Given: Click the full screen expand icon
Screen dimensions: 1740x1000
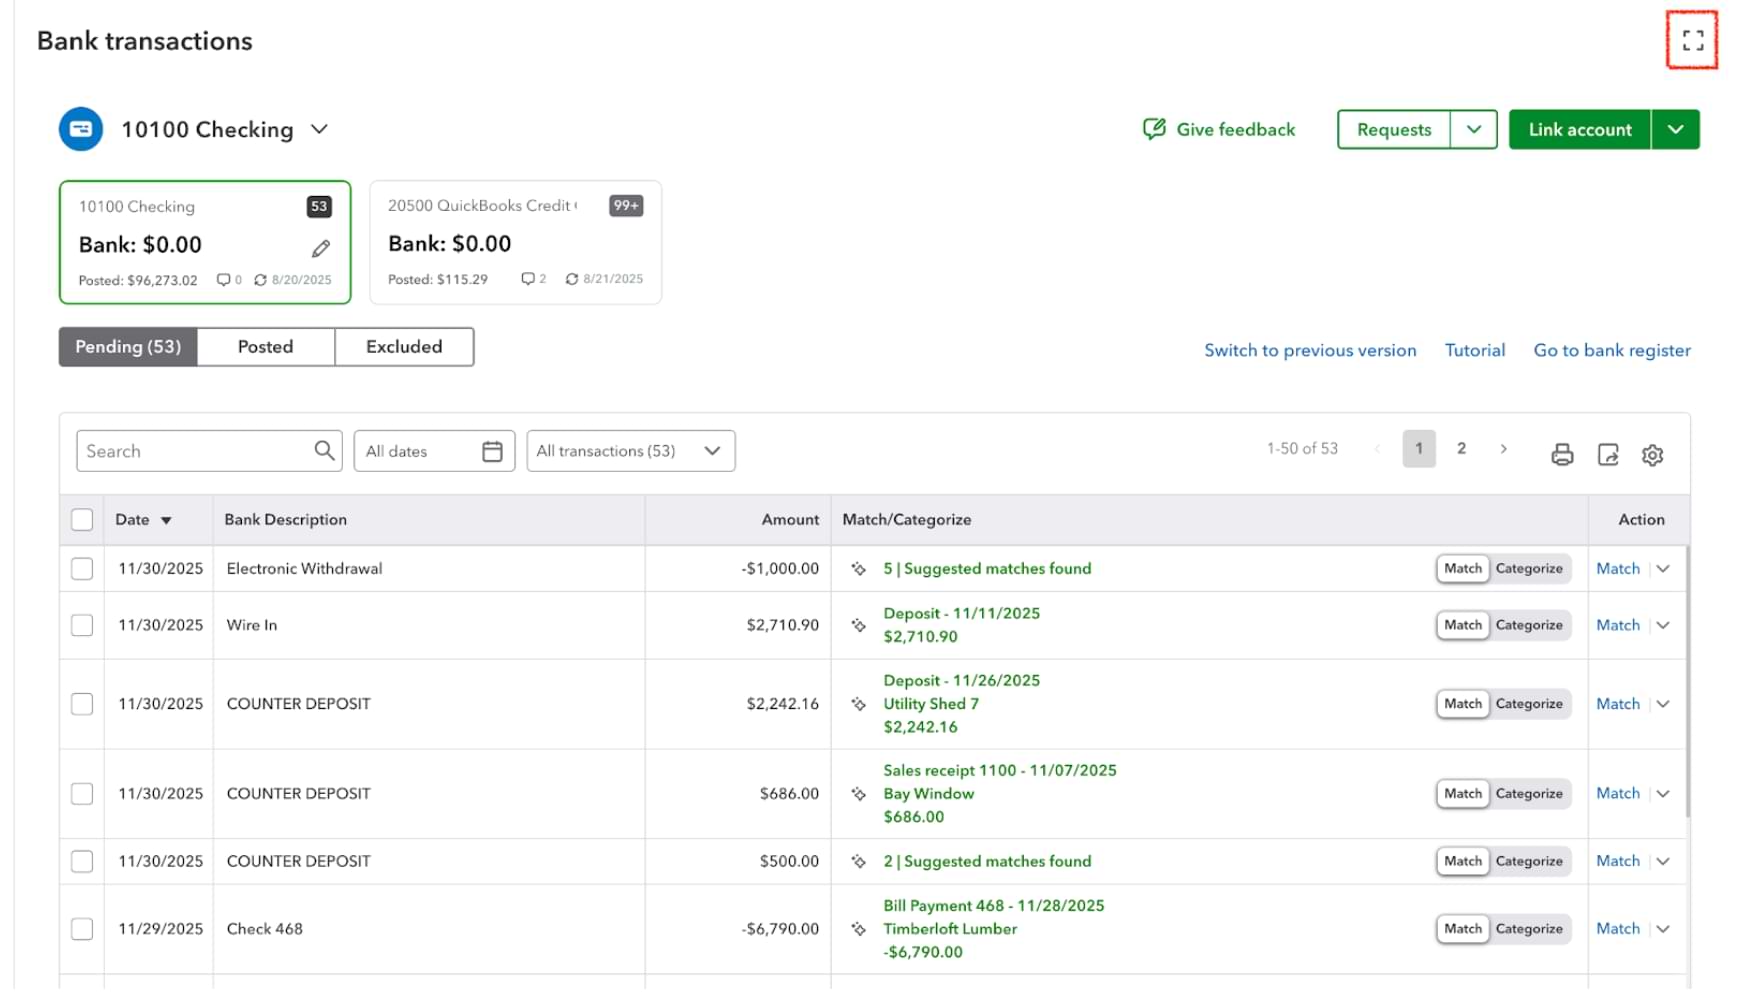Looking at the screenshot, I should pos(1692,40).
